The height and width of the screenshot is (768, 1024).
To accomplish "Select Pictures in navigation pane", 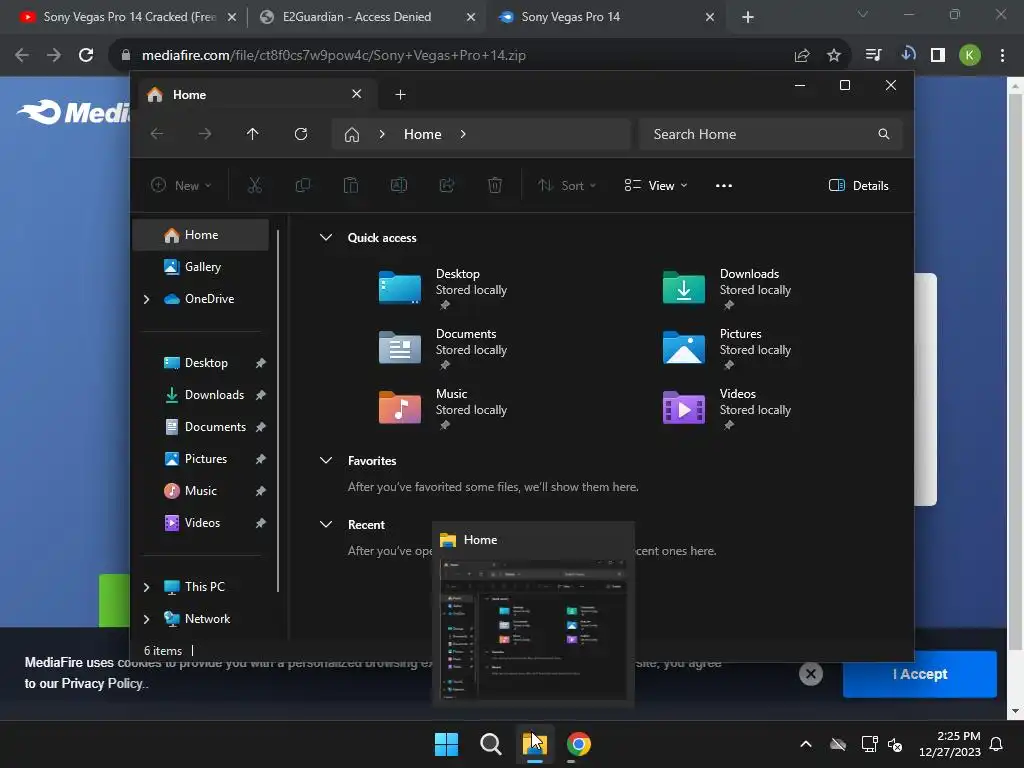I will click(x=201, y=459).
